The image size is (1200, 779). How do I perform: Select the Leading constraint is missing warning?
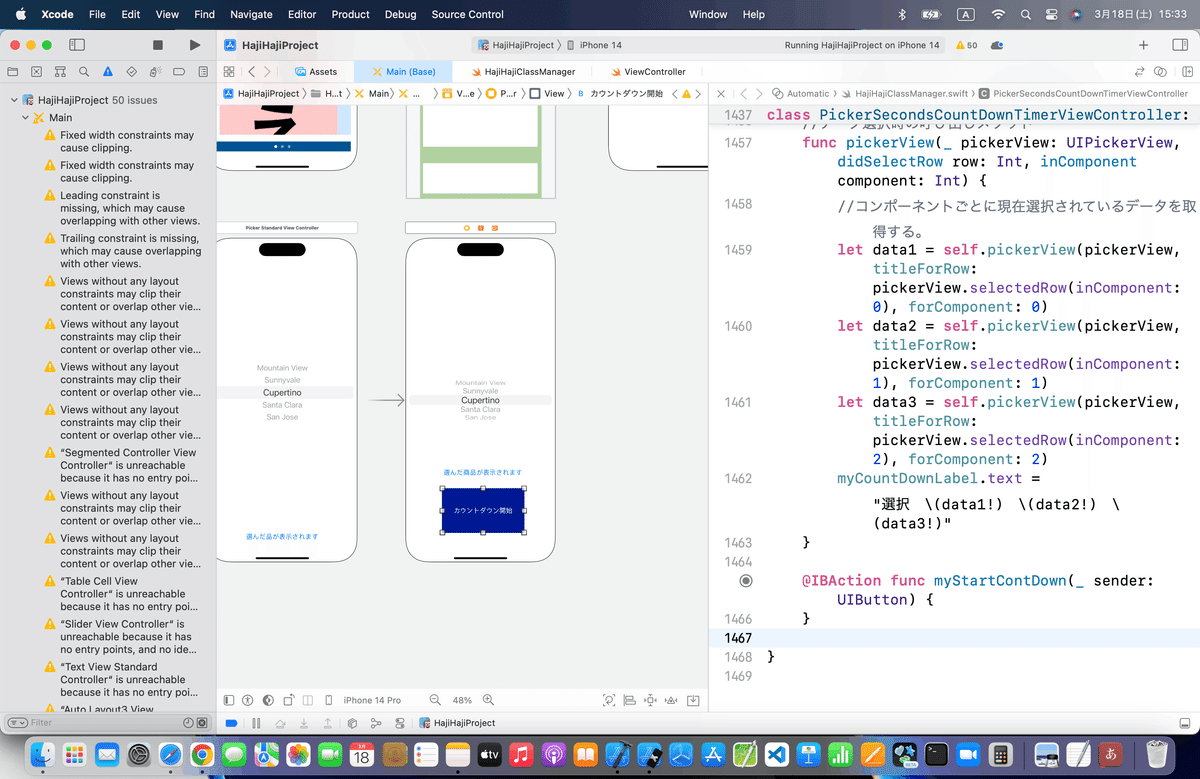(x=122, y=208)
